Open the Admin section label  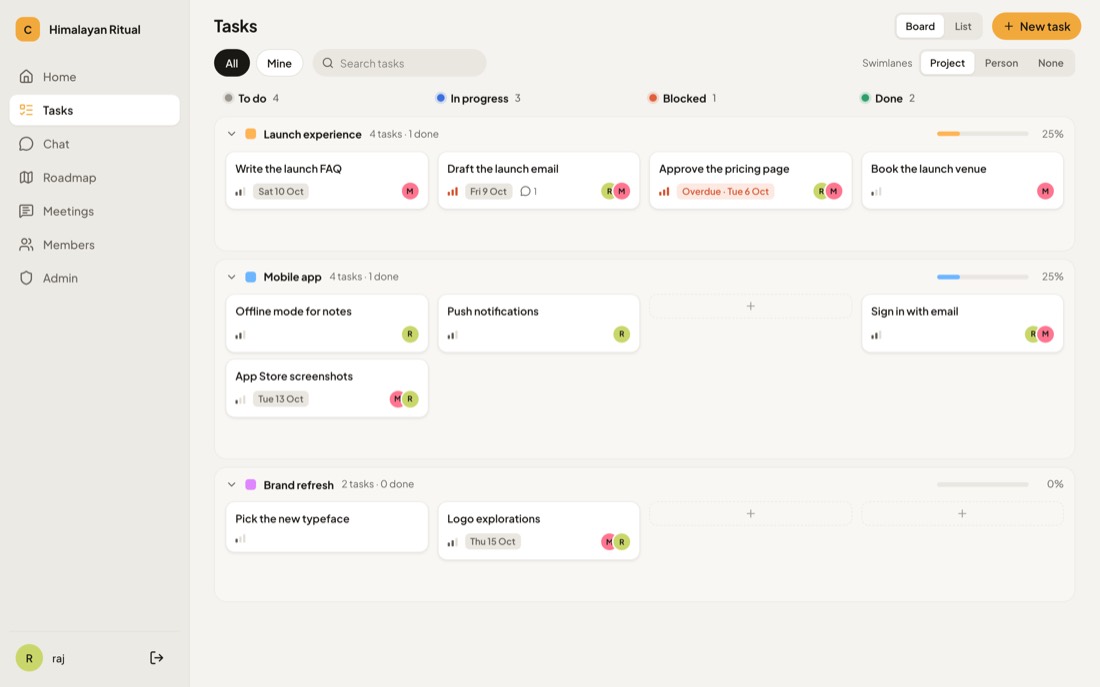click(x=60, y=279)
